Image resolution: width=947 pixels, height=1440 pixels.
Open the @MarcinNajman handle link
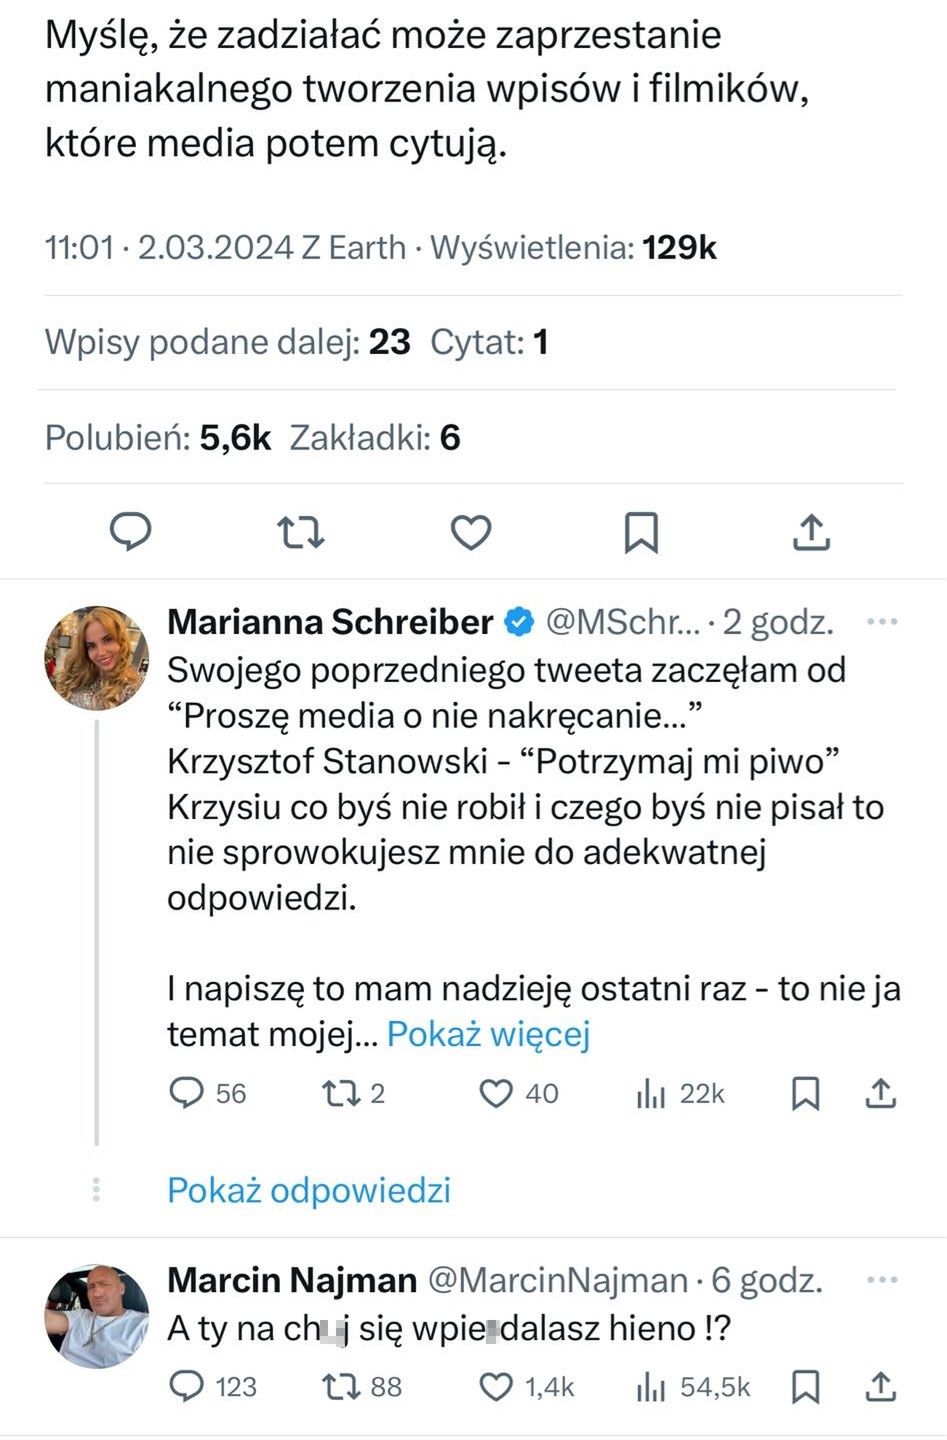coord(557,1280)
